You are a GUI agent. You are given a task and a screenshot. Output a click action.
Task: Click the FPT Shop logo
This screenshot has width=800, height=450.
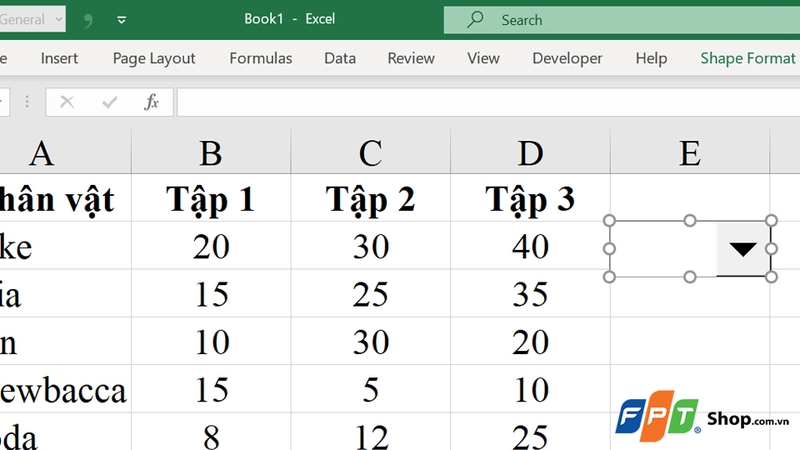coord(703,416)
